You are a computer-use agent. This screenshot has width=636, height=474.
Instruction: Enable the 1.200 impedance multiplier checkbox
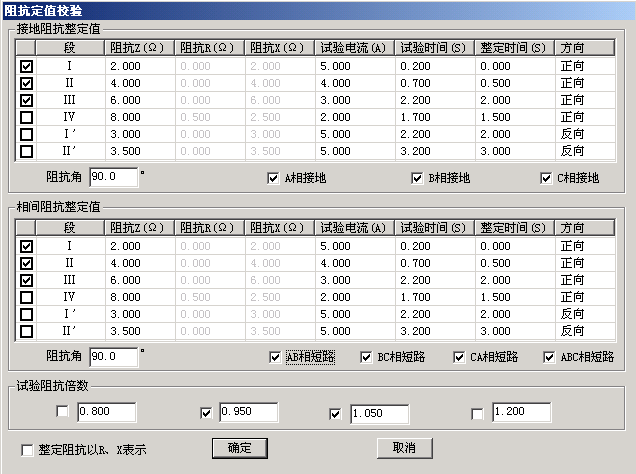tap(477, 414)
